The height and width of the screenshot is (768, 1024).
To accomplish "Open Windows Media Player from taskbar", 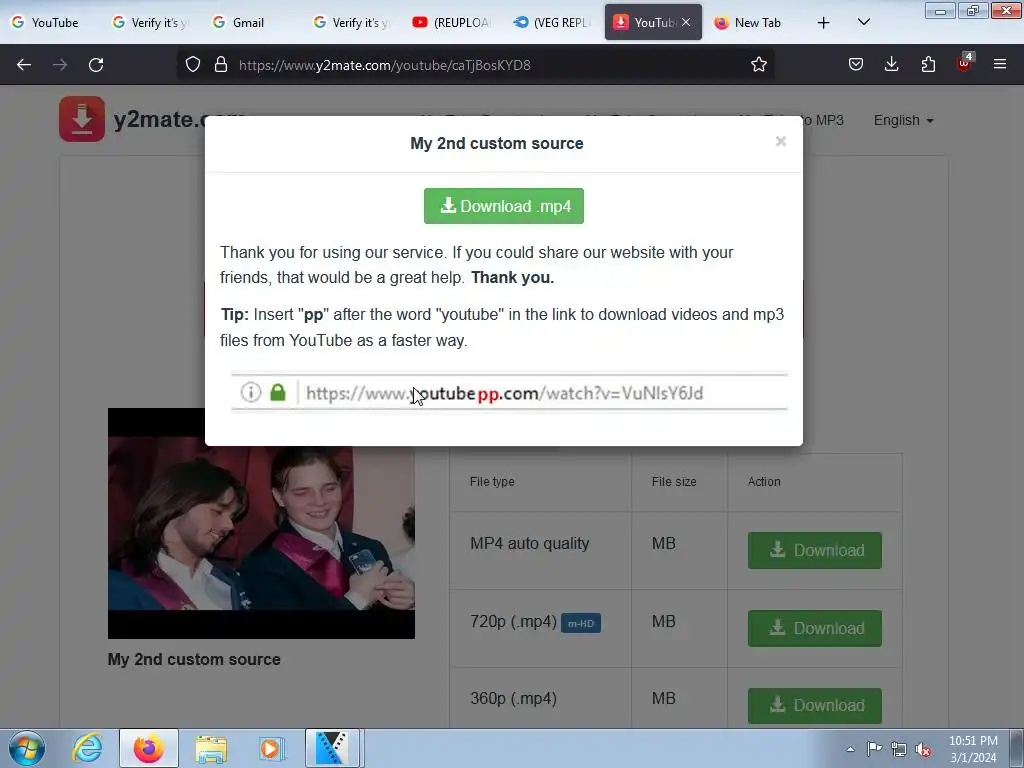I will [271, 749].
